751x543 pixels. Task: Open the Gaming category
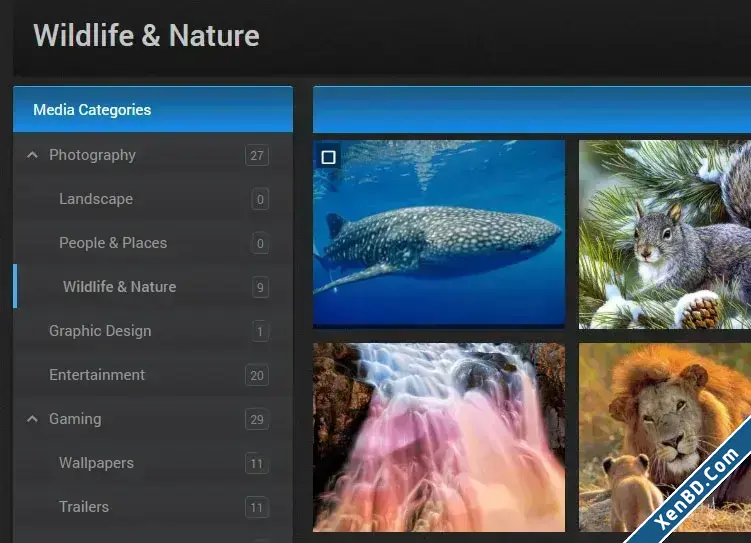[75, 419]
